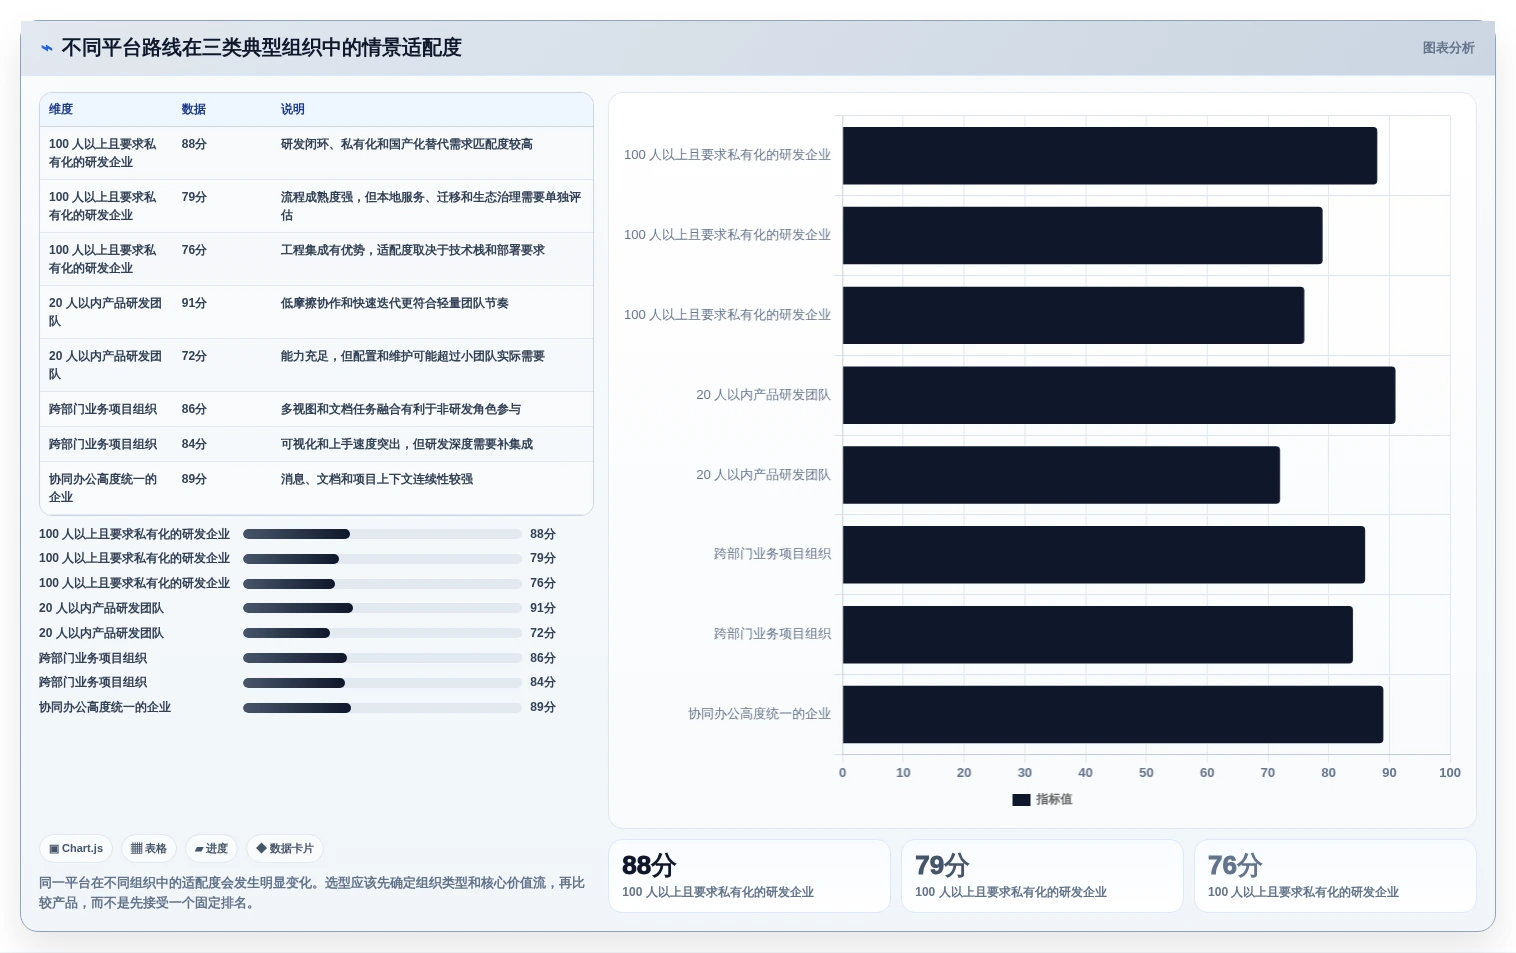
Task: Click the lower 跨部门业务项目组织 chart bar
Action: point(1098,634)
